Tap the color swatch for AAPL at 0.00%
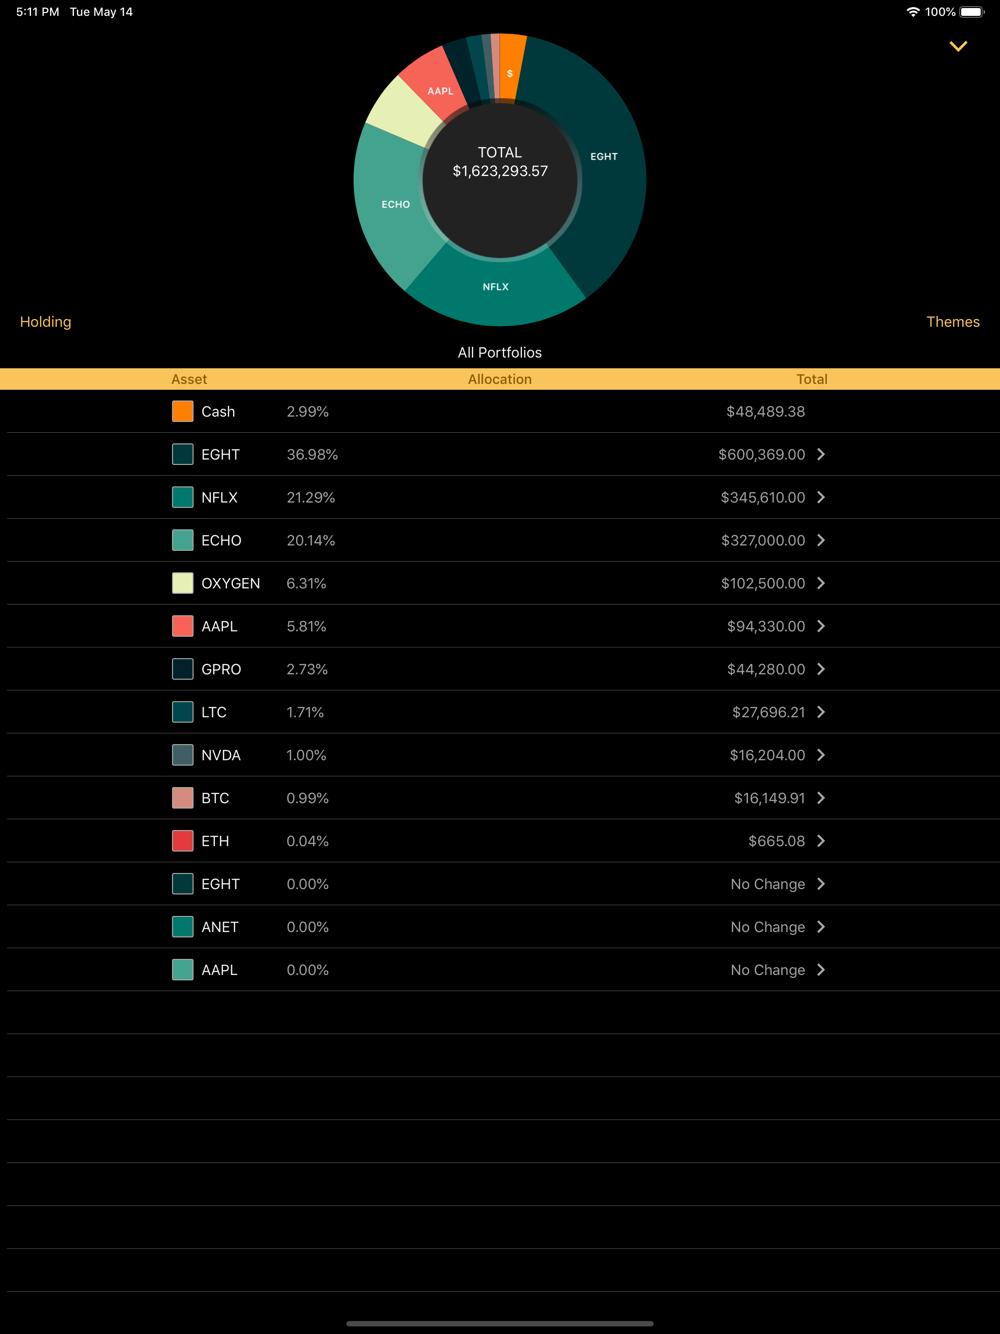The image size is (1000, 1334). 183,970
